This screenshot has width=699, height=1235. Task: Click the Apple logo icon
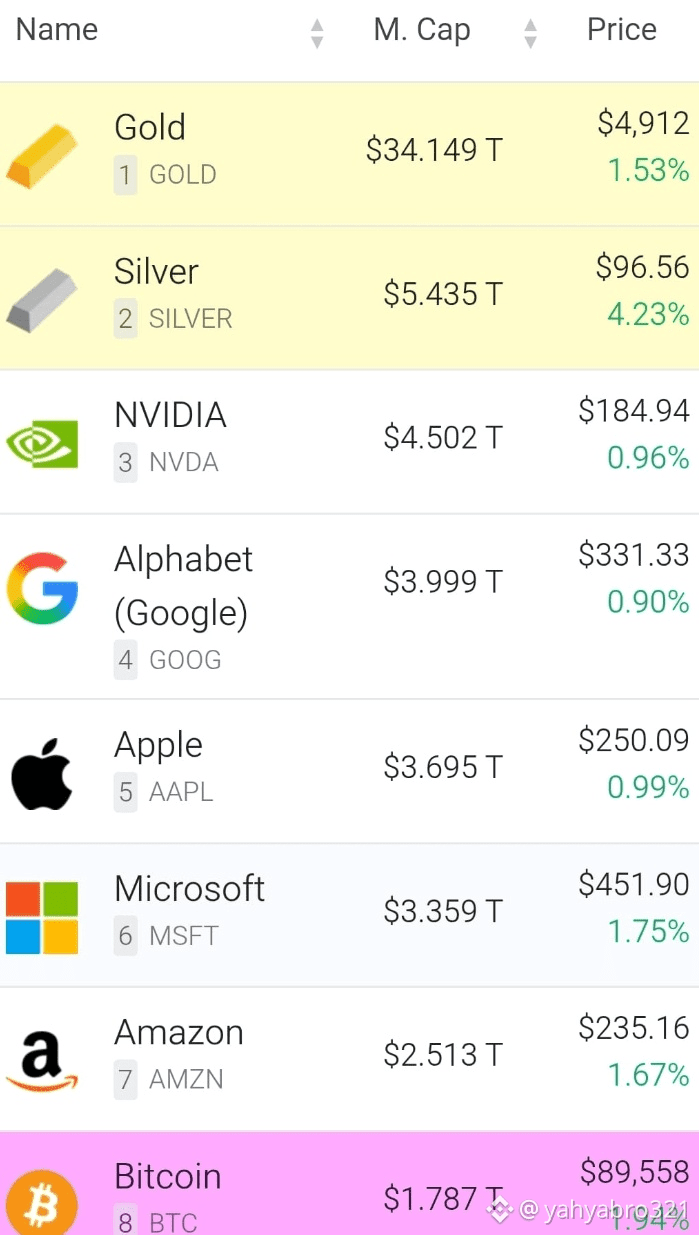point(42,772)
